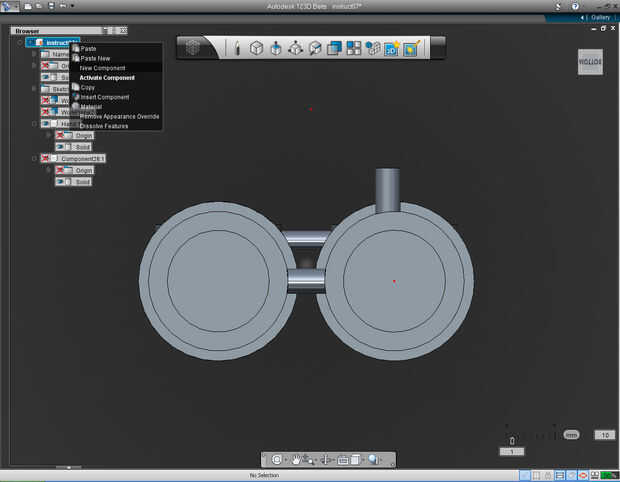Select the Orbit tool in navigation bar
The height and width of the screenshot is (482, 620).
point(276,459)
